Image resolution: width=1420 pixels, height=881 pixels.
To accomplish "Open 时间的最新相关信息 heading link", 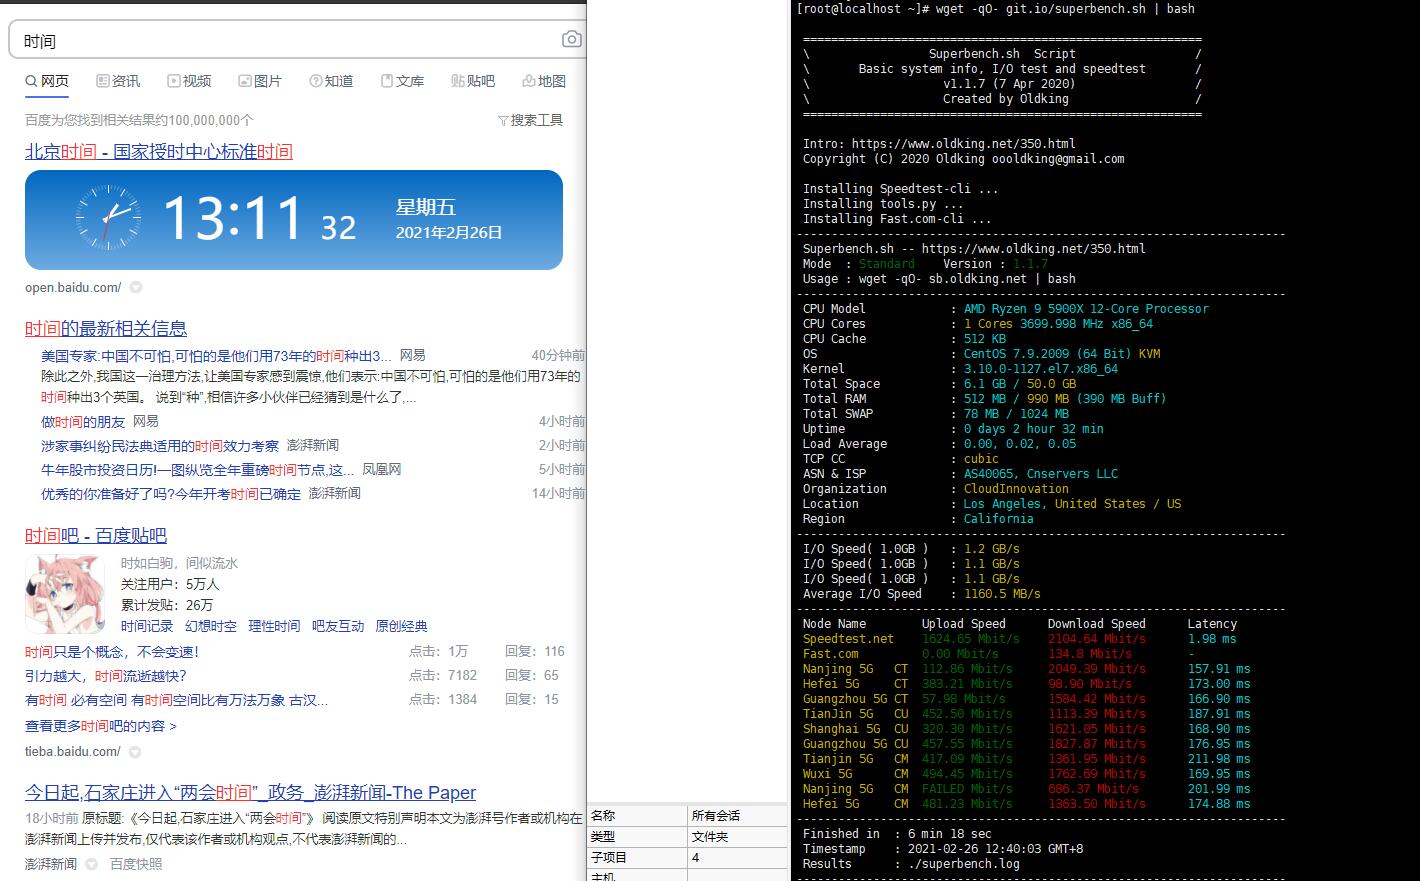I will (106, 329).
